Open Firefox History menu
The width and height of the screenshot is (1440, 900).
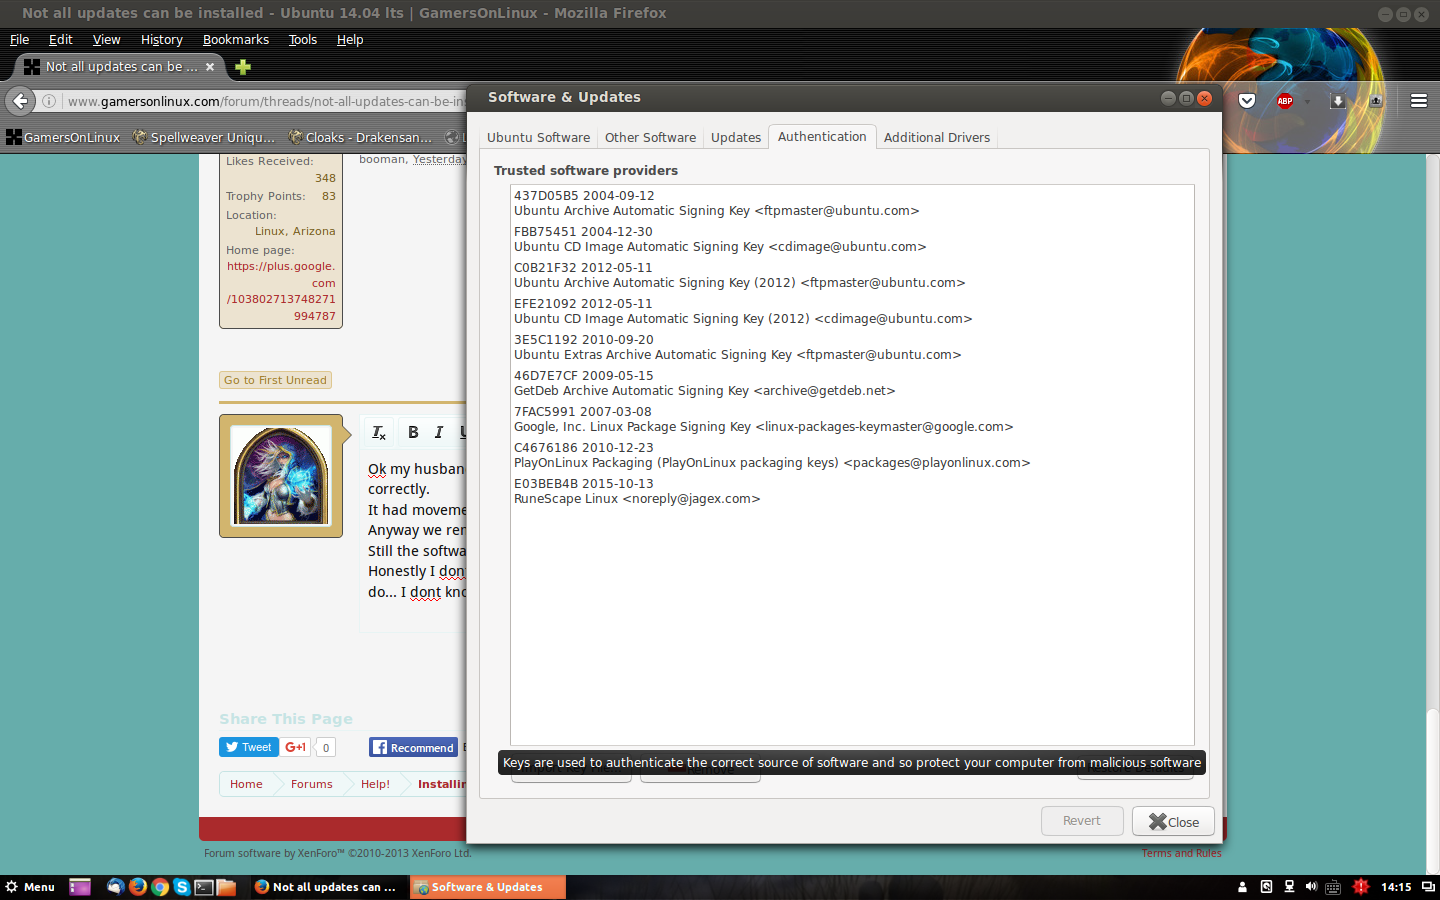click(162, 40)
